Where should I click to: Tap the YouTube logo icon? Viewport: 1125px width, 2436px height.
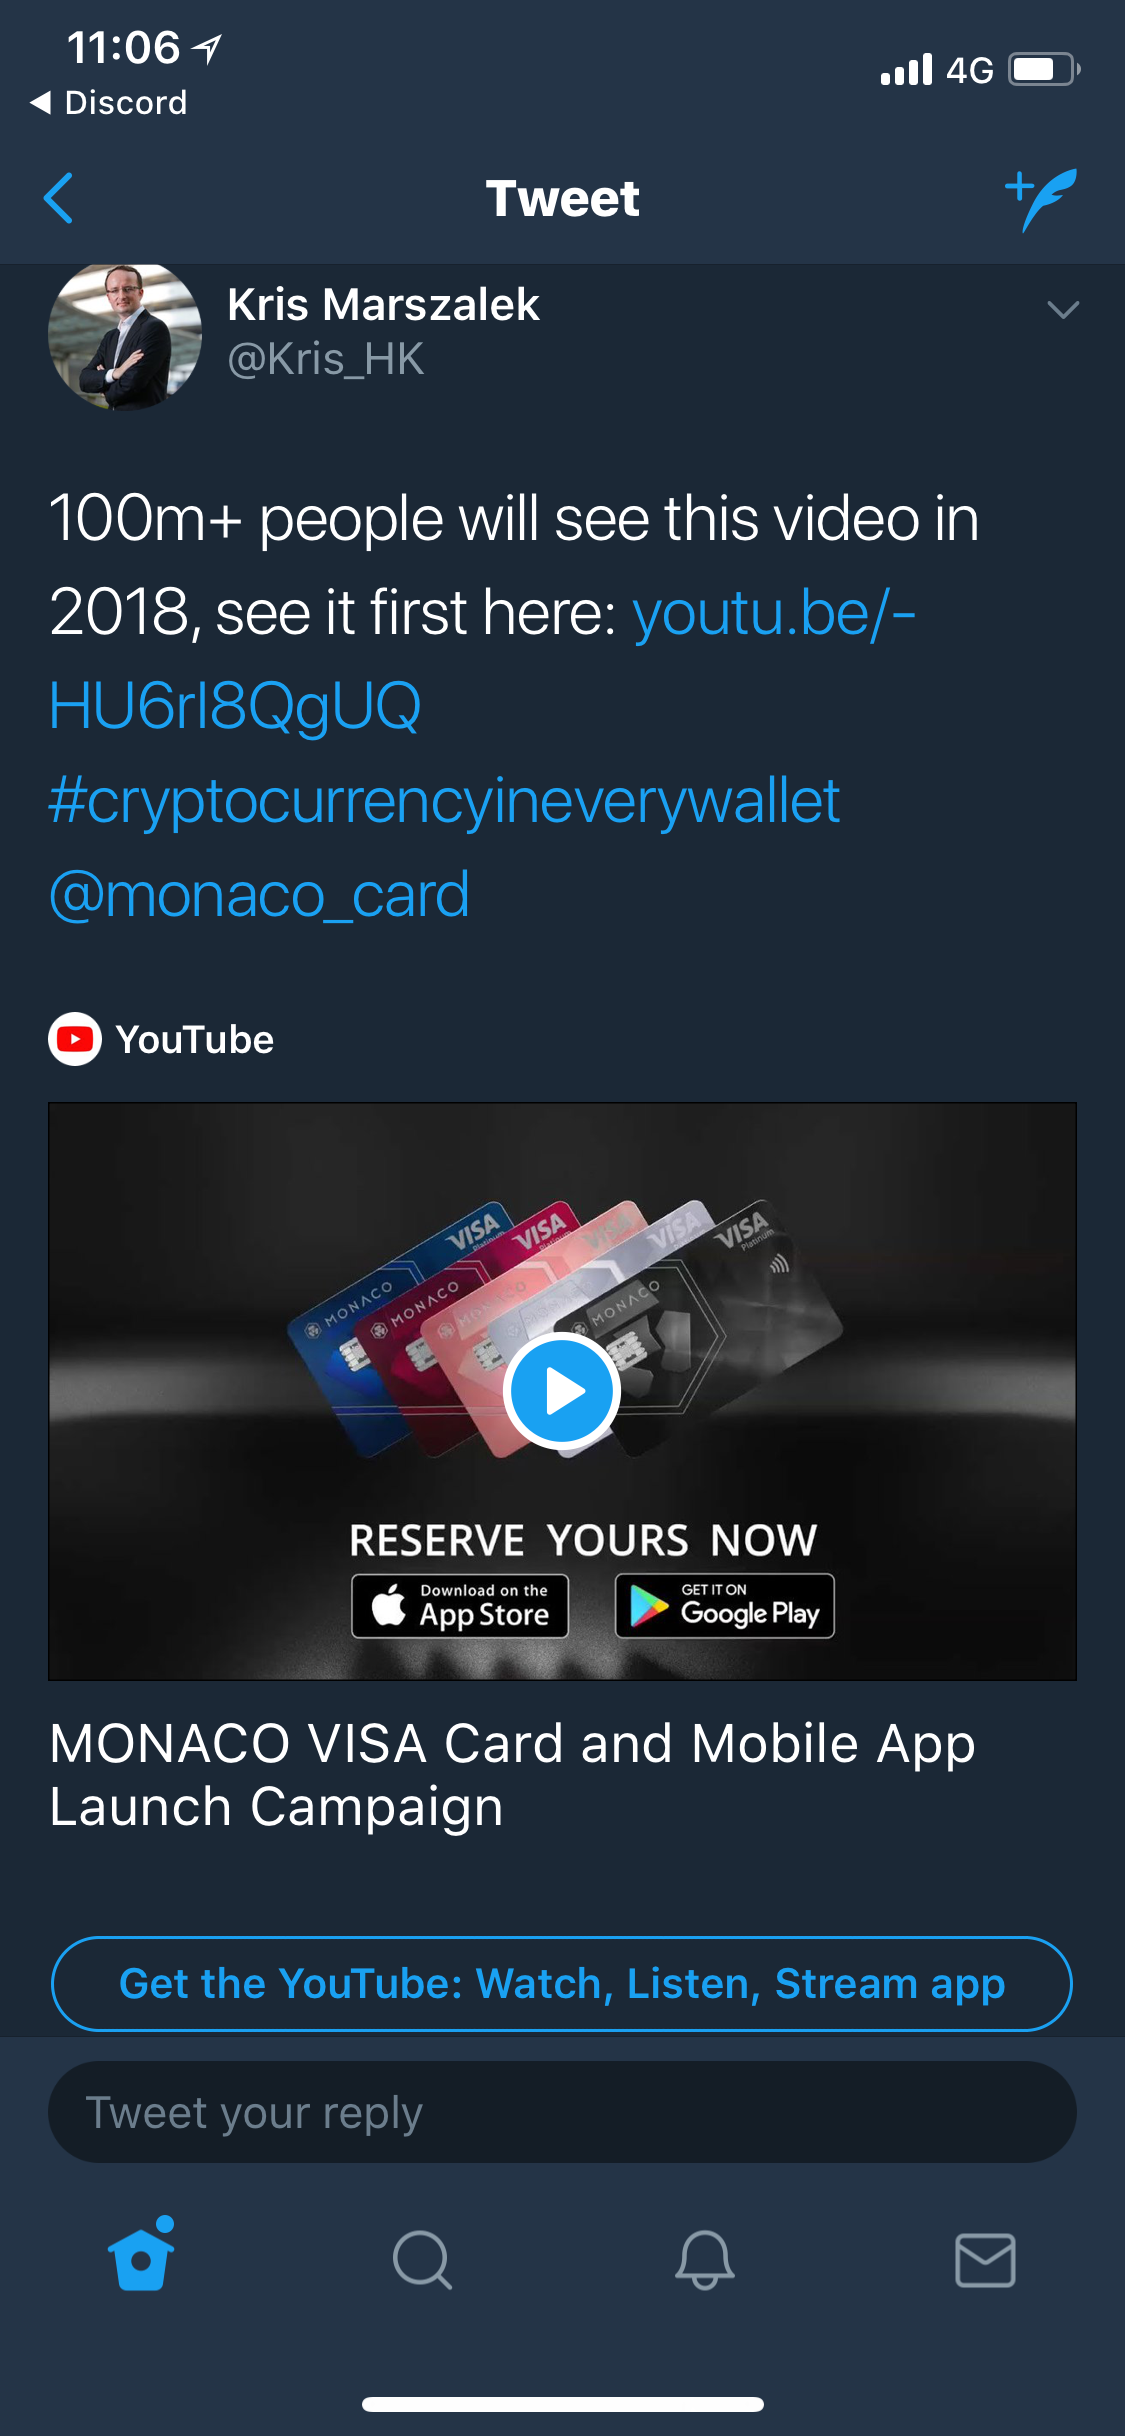(75, 1040)
